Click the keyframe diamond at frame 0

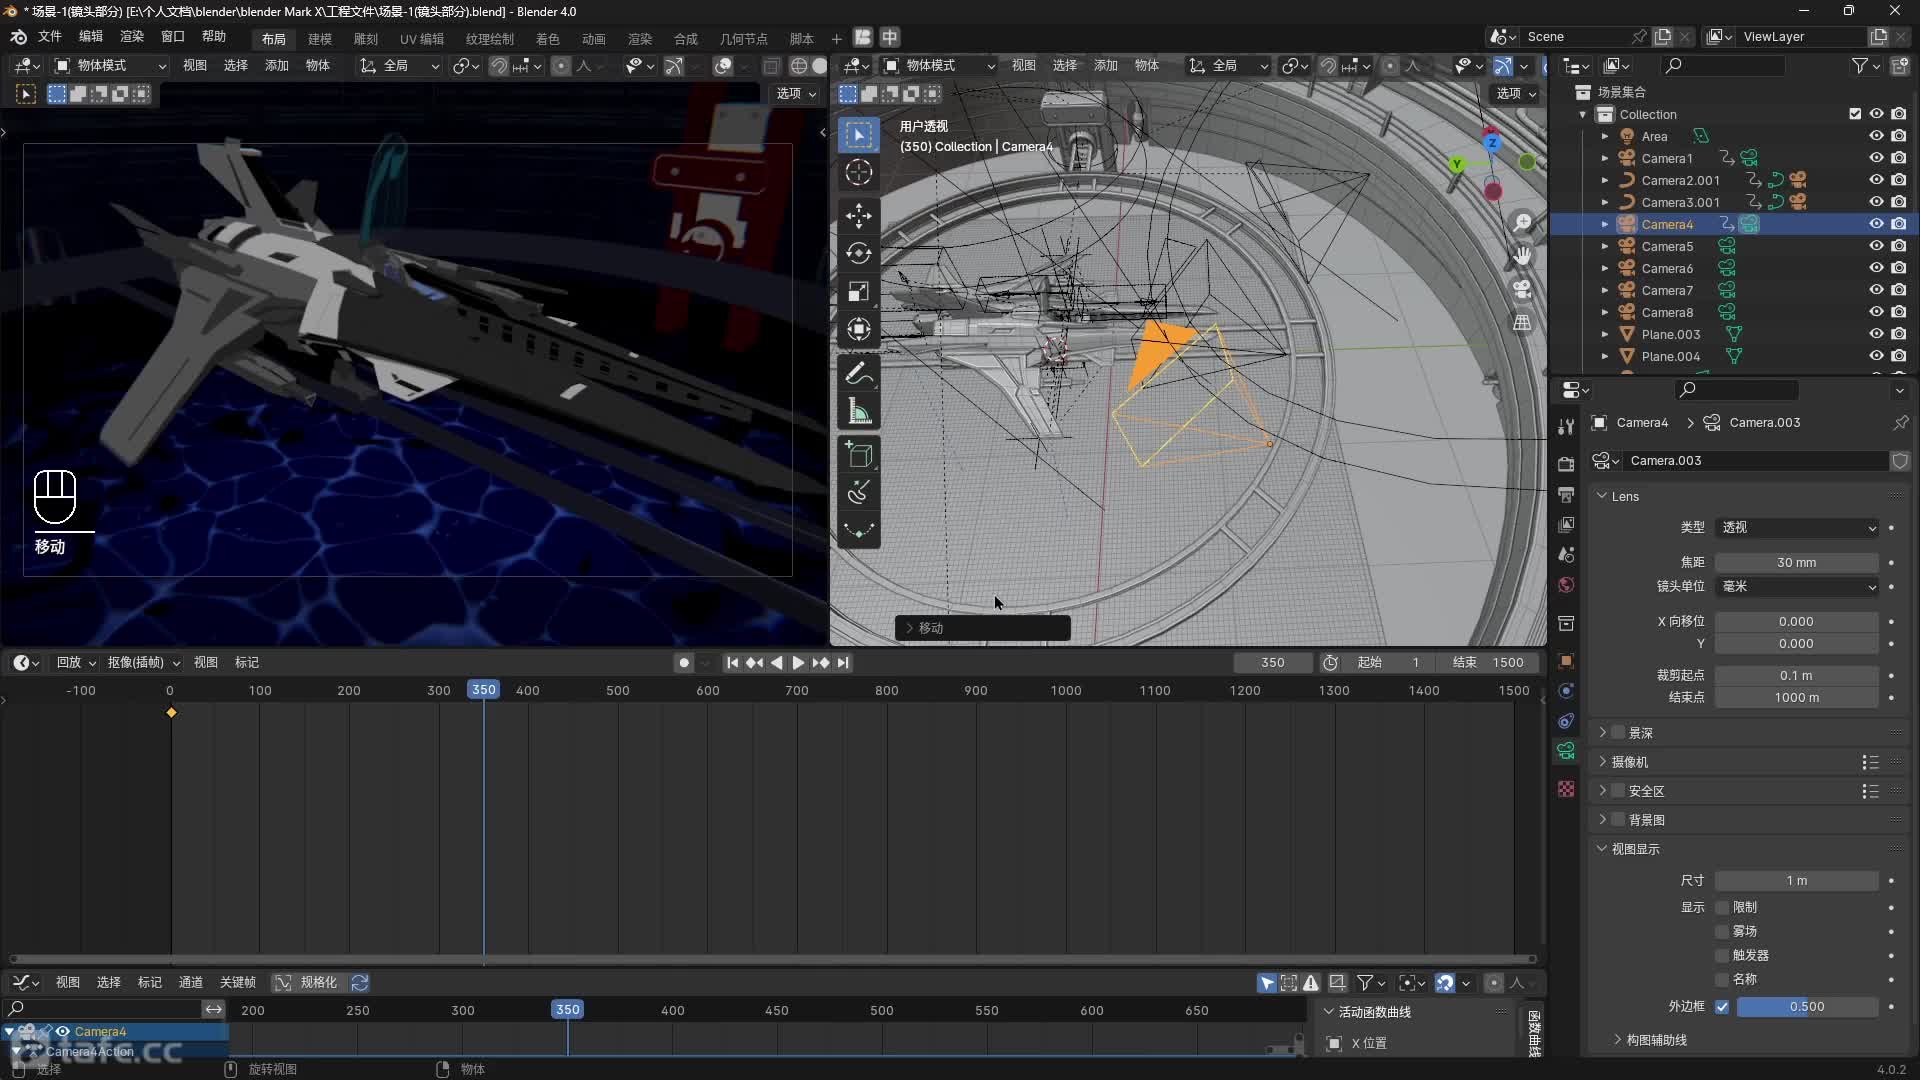click(171, 713)
